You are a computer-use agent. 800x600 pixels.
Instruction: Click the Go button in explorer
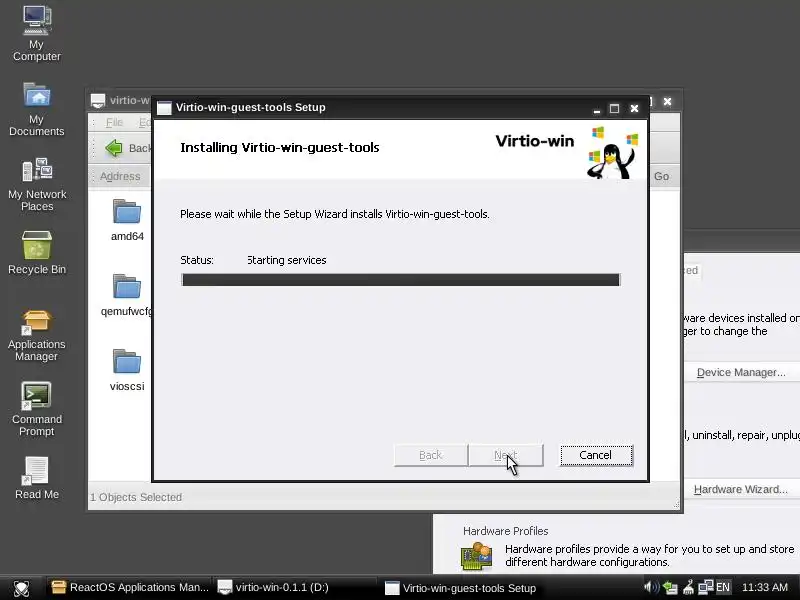coord(661,176)
